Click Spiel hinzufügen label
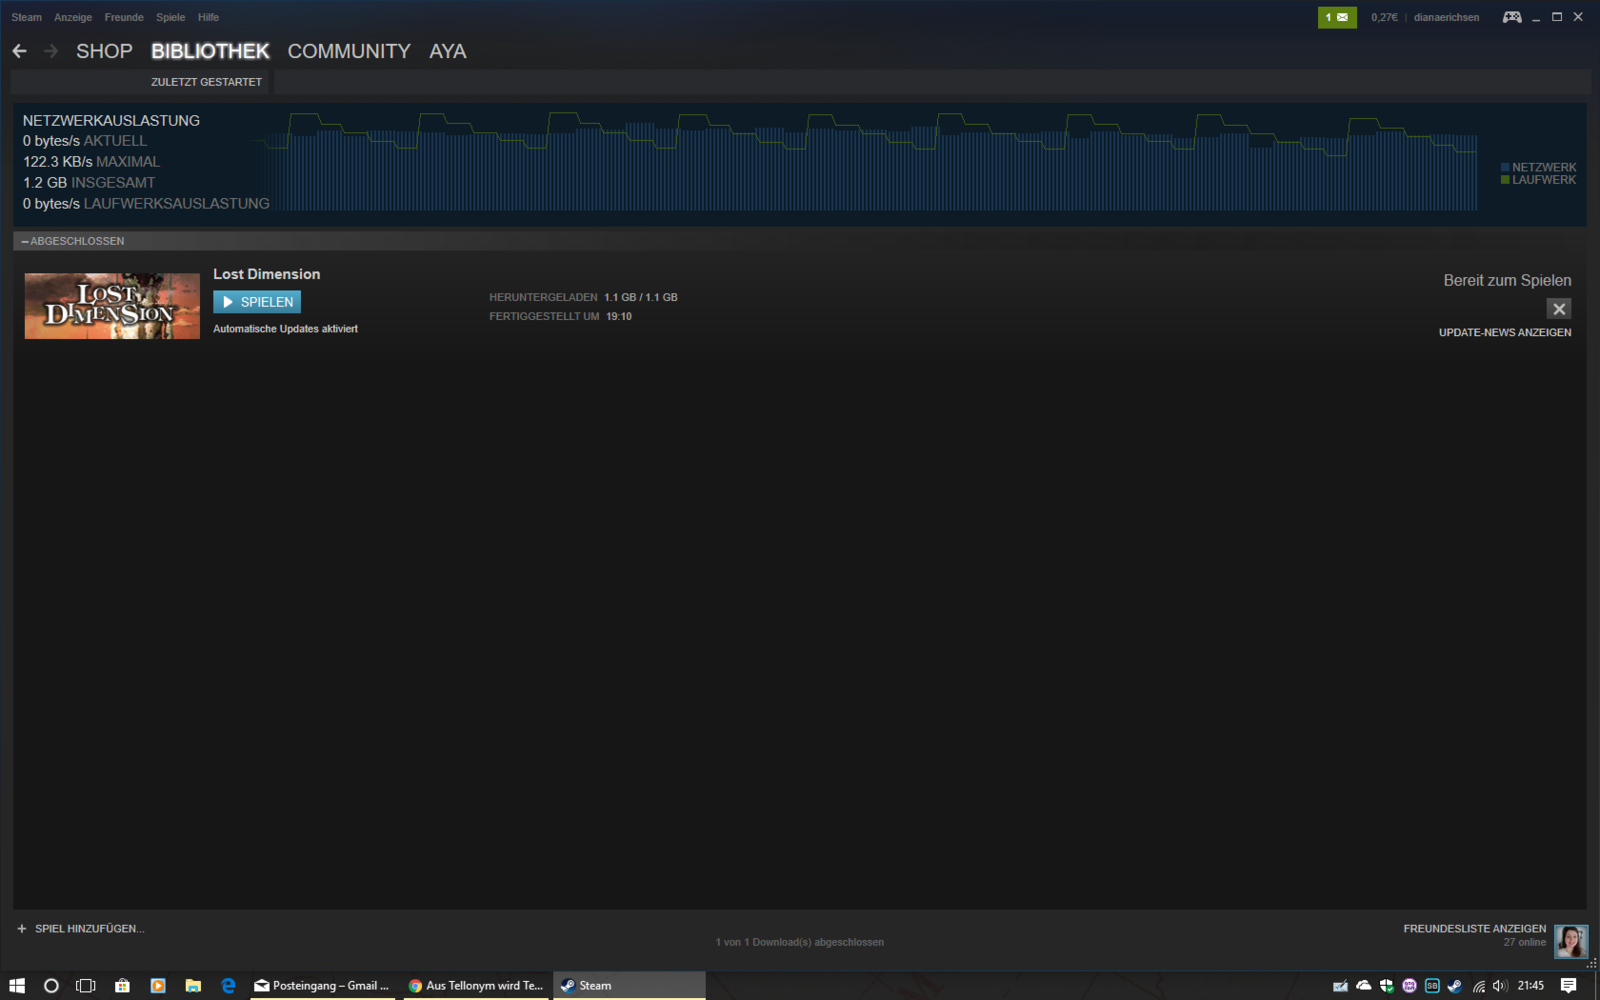1600x1000 pixels. (90, 929)
